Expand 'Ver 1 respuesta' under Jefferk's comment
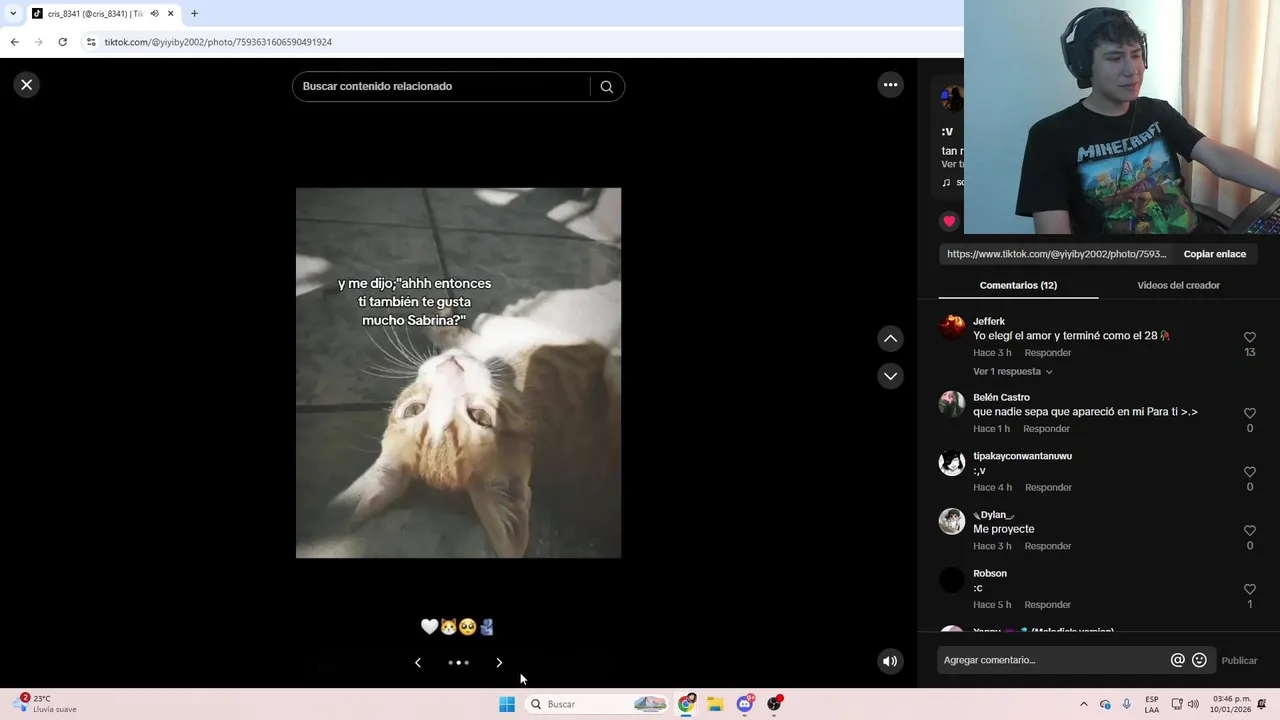The width and height of the screenshot is (1280, 720). pyautogui.click(x=1013, y=372)
